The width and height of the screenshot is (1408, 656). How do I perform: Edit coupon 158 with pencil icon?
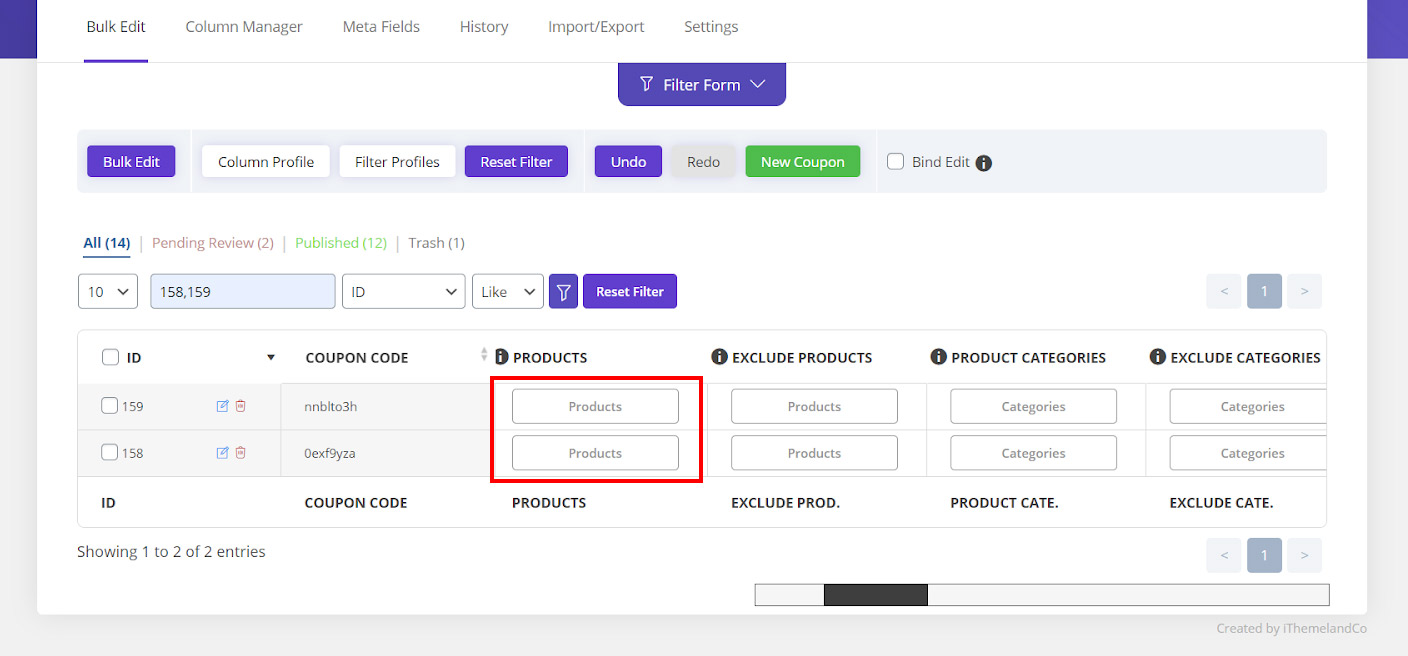tap(222, 453)
